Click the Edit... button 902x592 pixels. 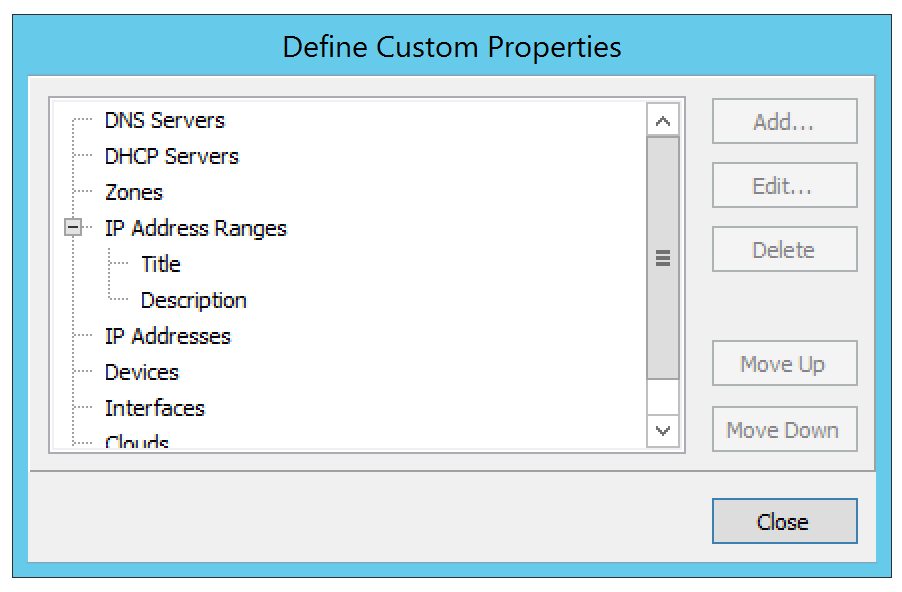(784, 186)
